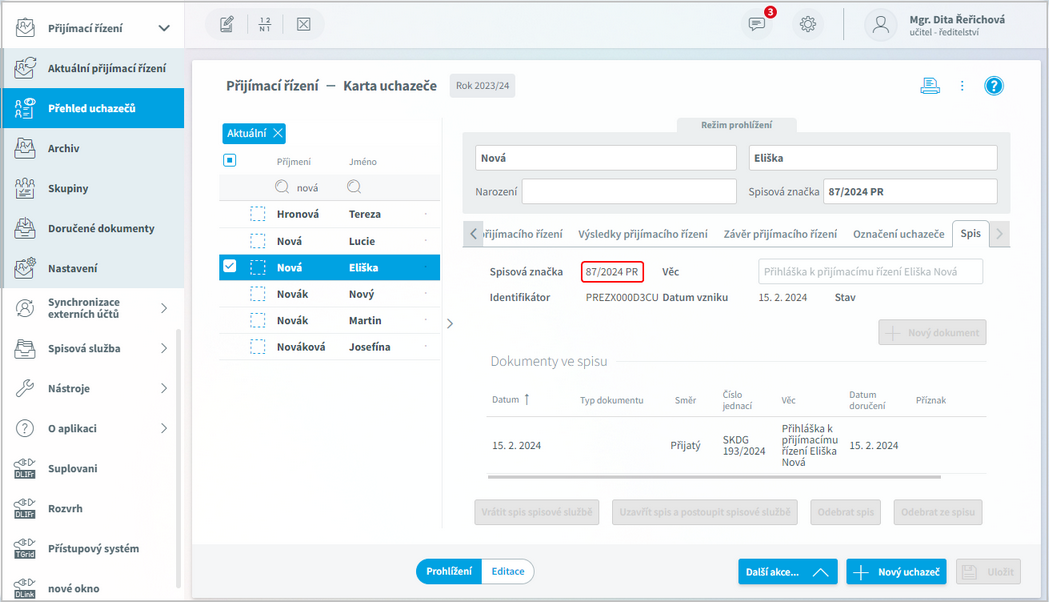Open the blue help question mark

[x=993, y=86]
